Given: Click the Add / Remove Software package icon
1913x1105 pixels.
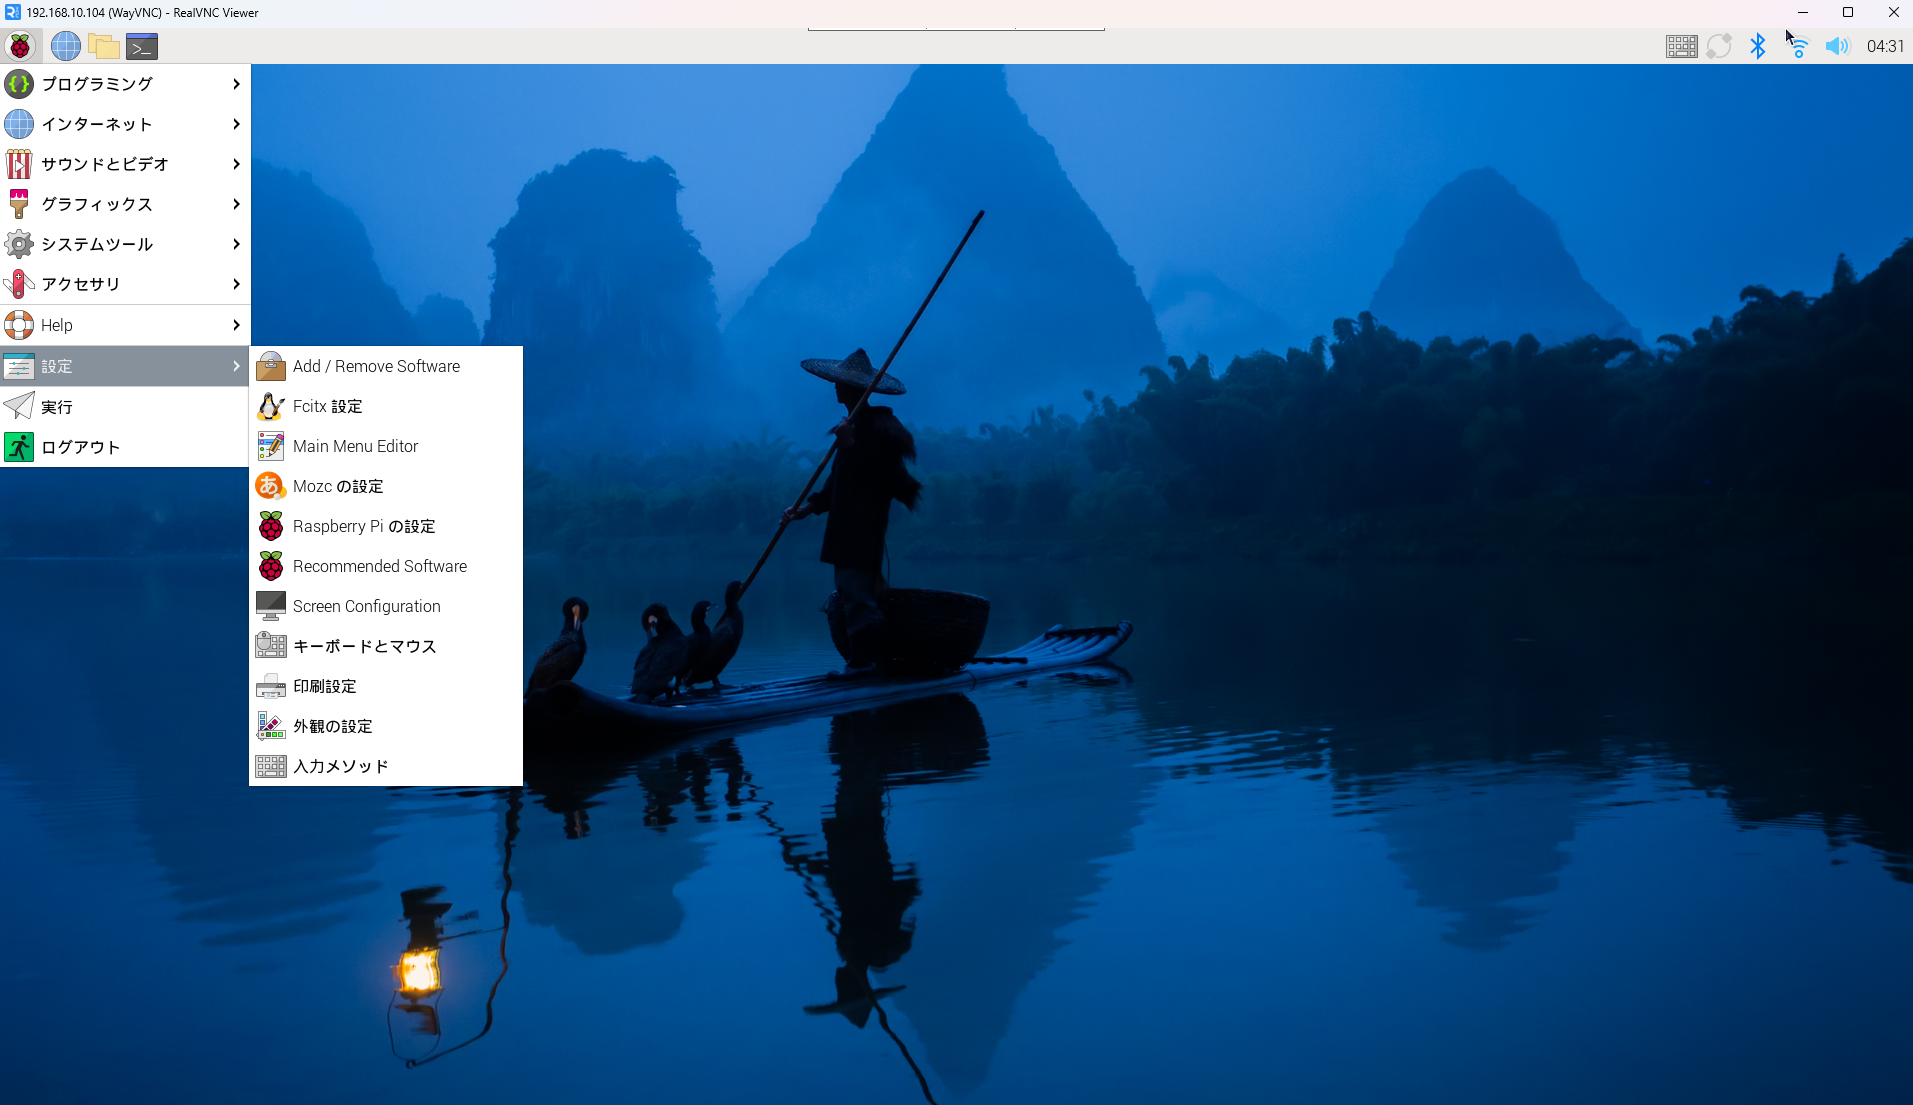Looking at the screenshot, I should tap(271, 366).
